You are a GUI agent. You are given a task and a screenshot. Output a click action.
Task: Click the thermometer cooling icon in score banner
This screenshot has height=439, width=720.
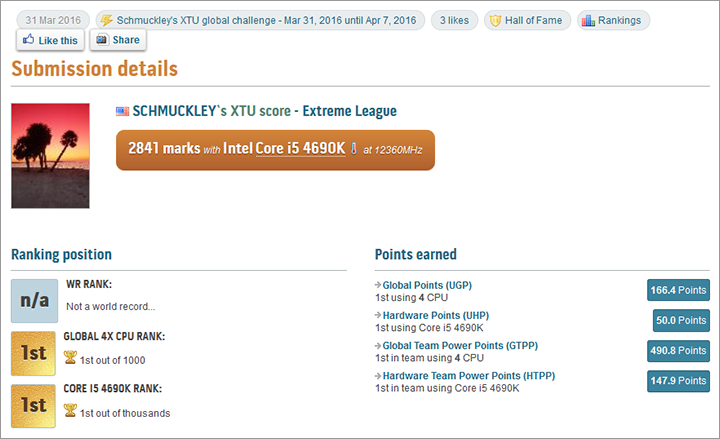pyautogui.click(x=354, y=148)
